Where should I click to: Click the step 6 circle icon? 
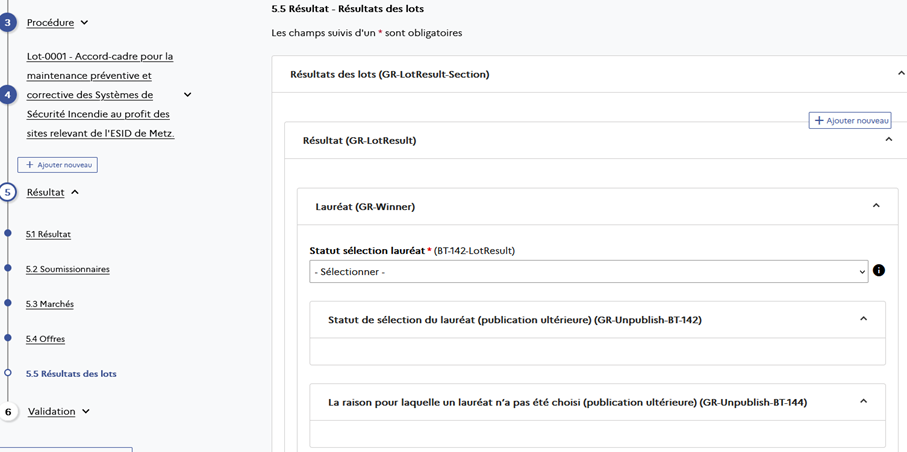8,412
